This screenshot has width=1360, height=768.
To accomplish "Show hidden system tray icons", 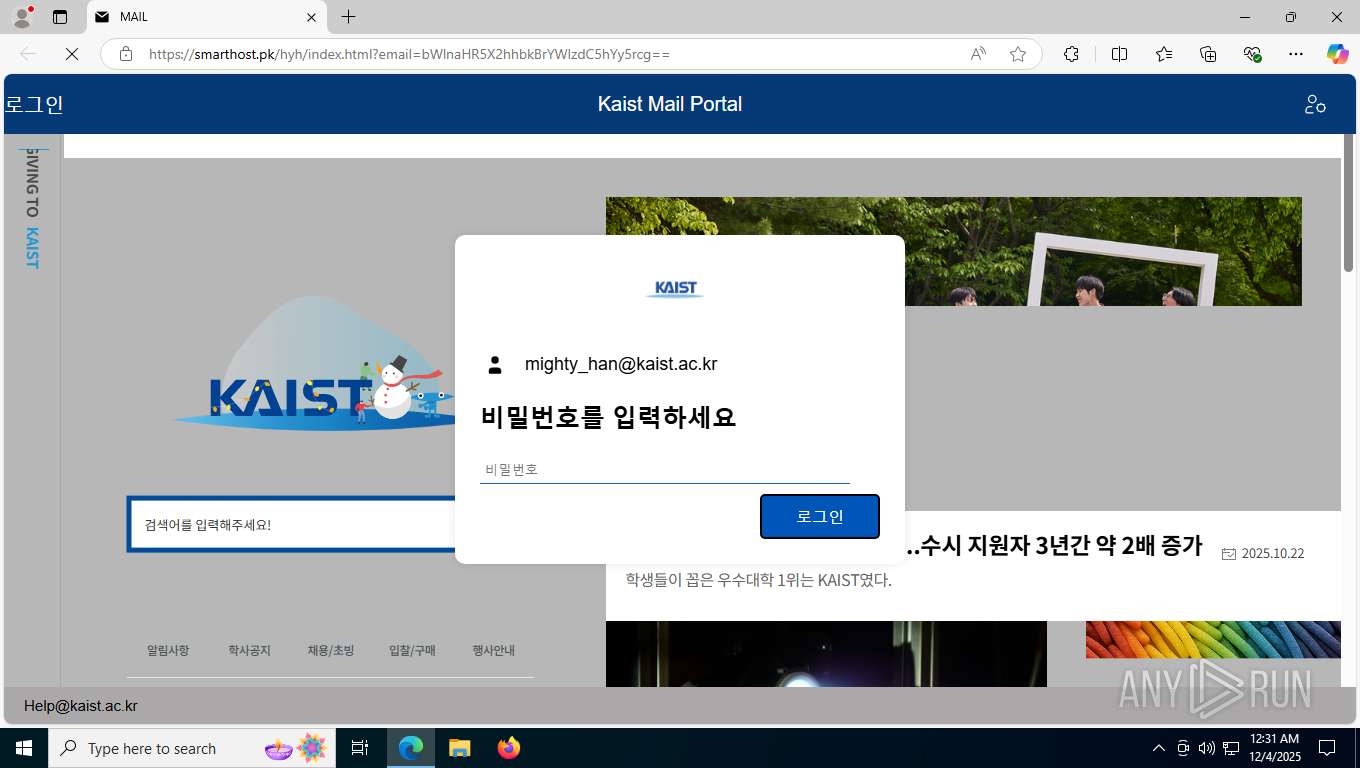I will pyautogui.click(x=1159, y=748).
